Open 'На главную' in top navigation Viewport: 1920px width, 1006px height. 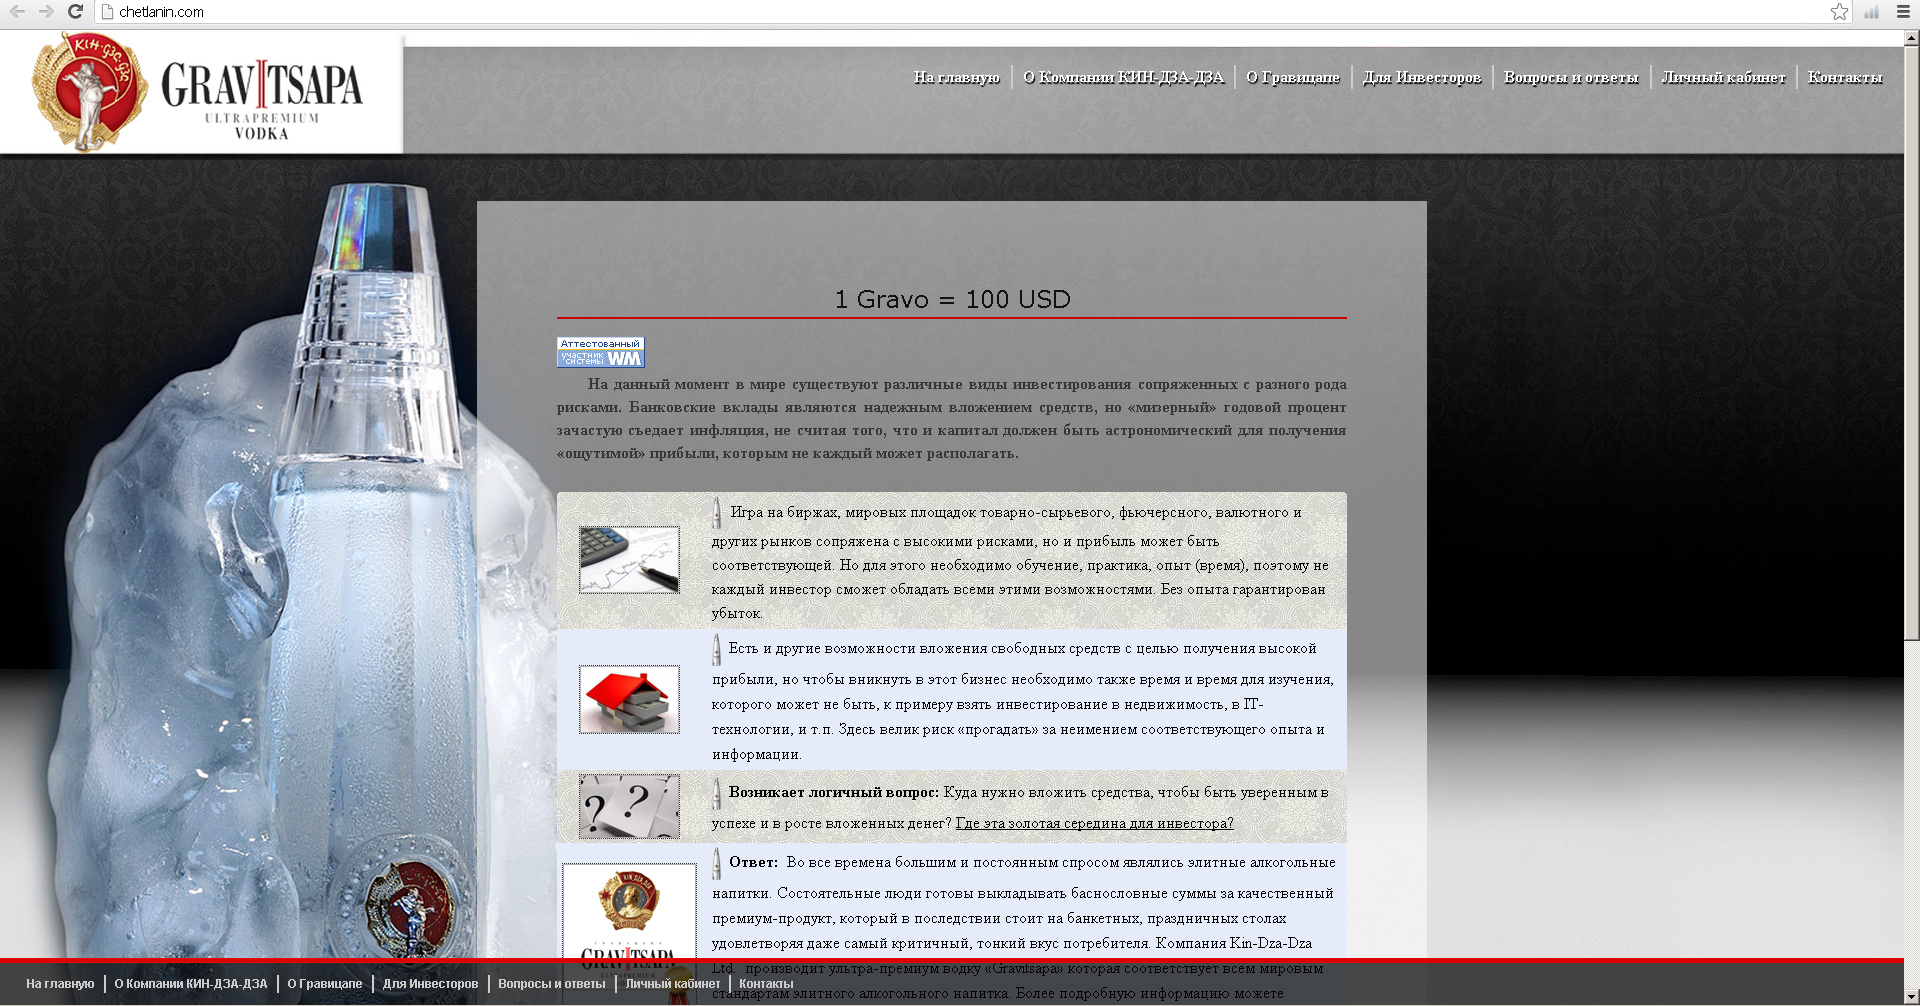pyautogui.click(x=956, y=77)
